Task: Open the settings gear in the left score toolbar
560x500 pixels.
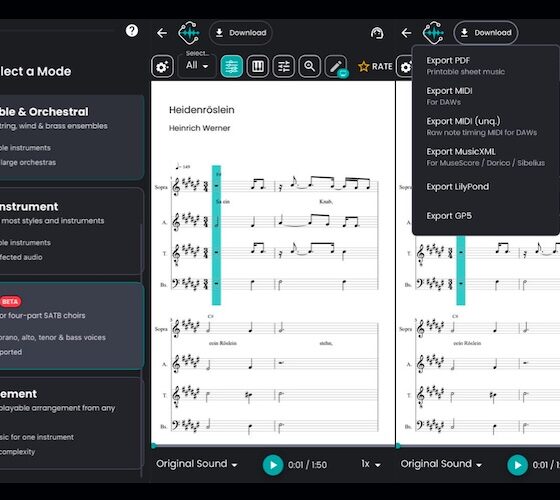Action: coord(162,66)
